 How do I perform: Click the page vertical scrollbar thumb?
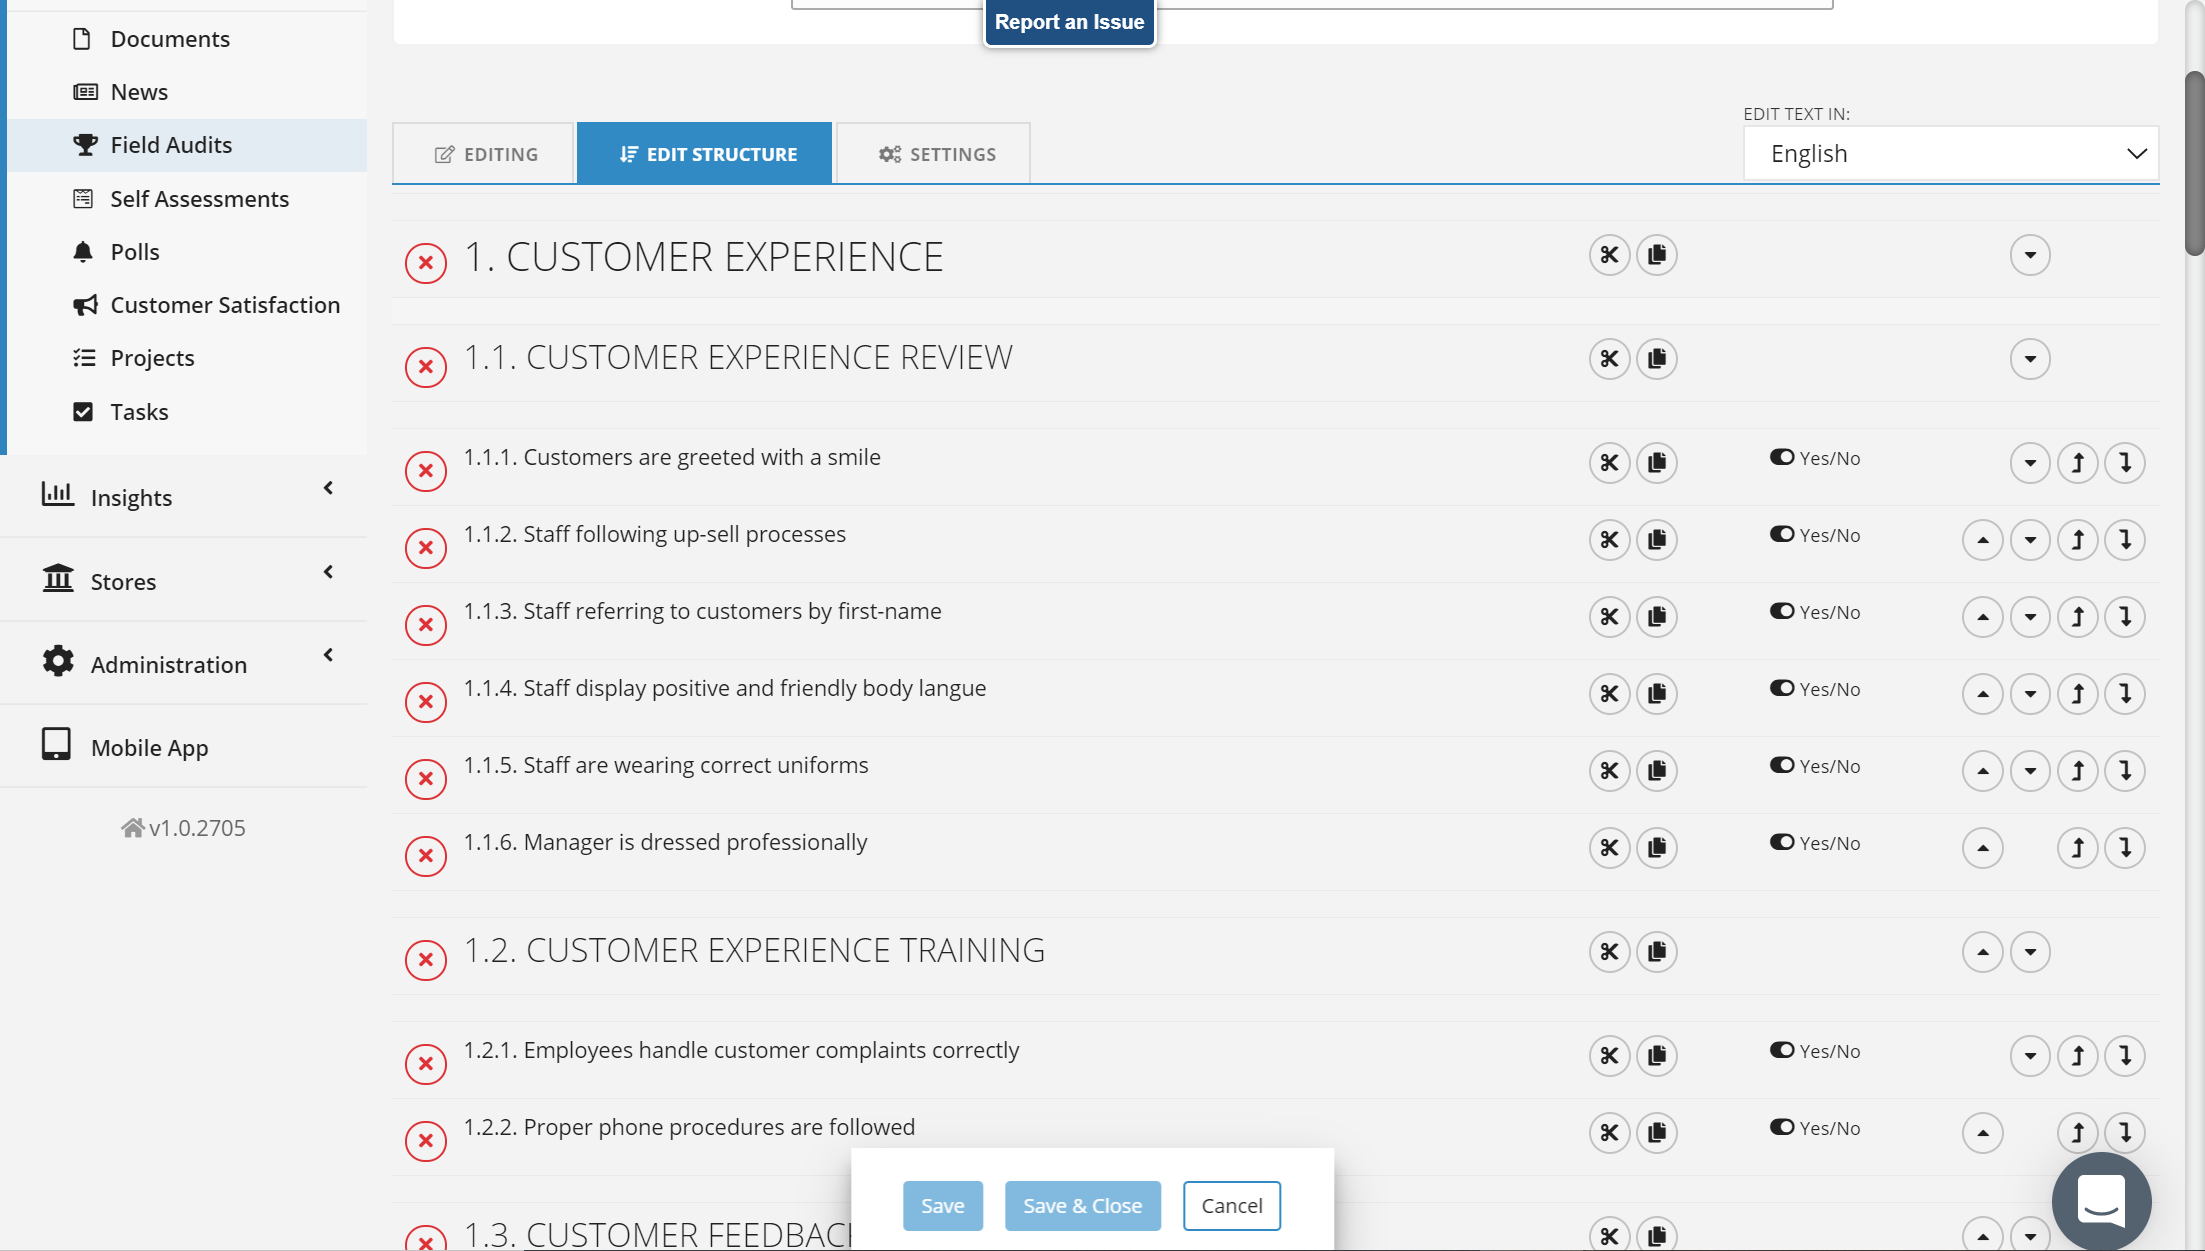pos(2194,160)
